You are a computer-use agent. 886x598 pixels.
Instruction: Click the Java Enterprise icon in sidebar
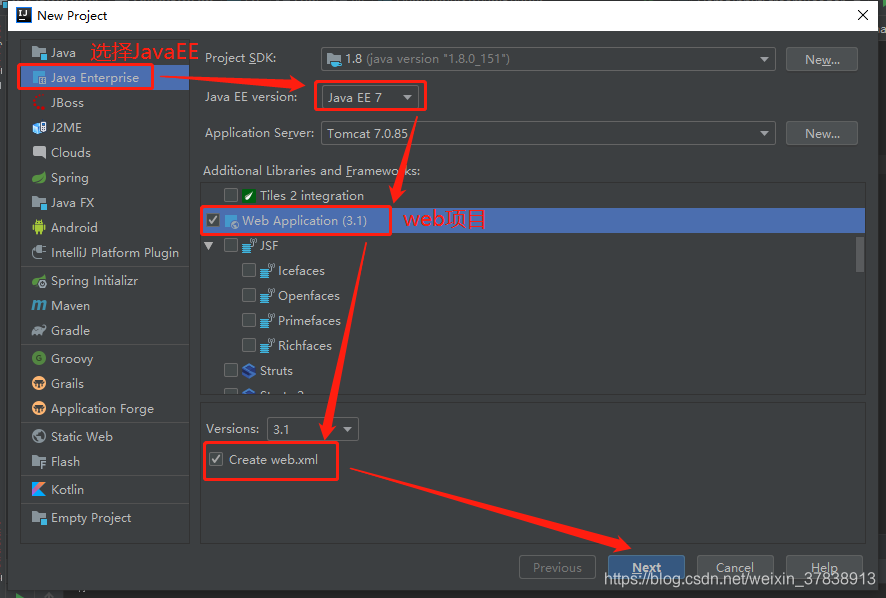[39, 78]
